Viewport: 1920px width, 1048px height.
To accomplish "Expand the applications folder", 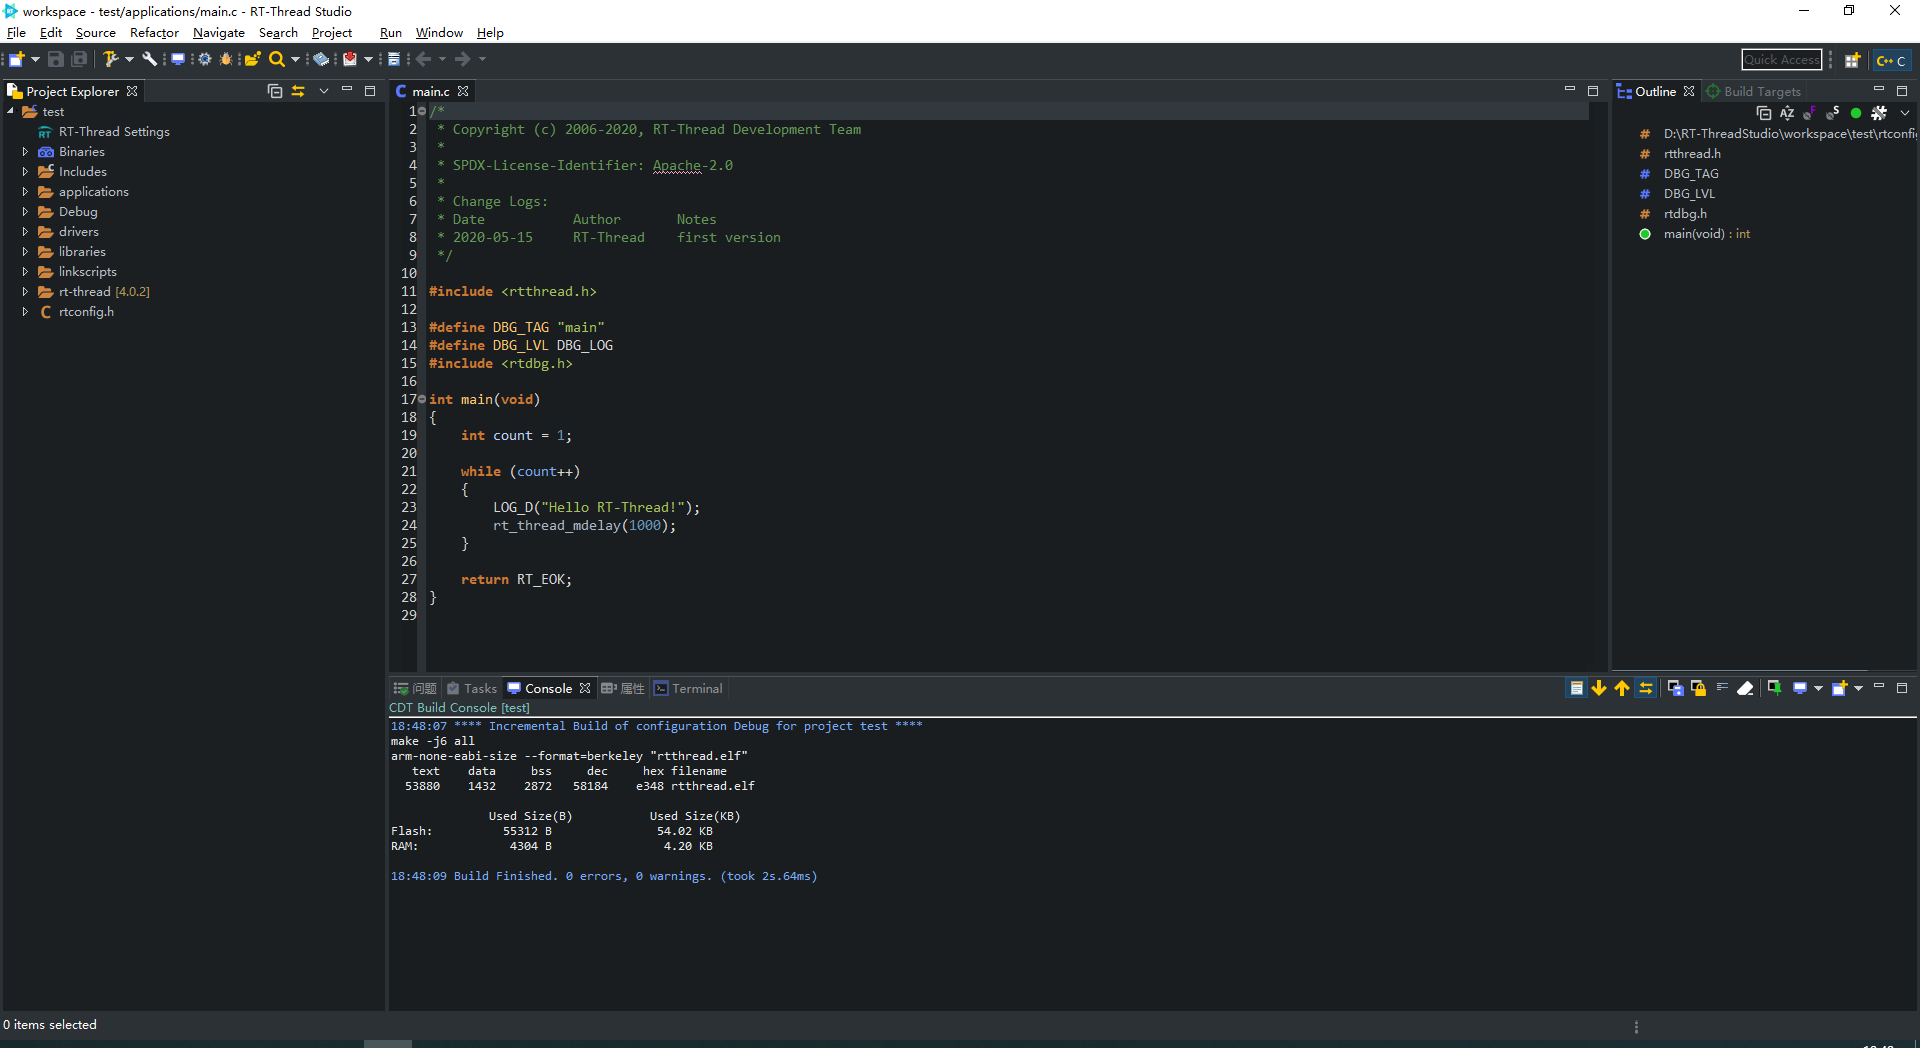I will tap(25, 192).
